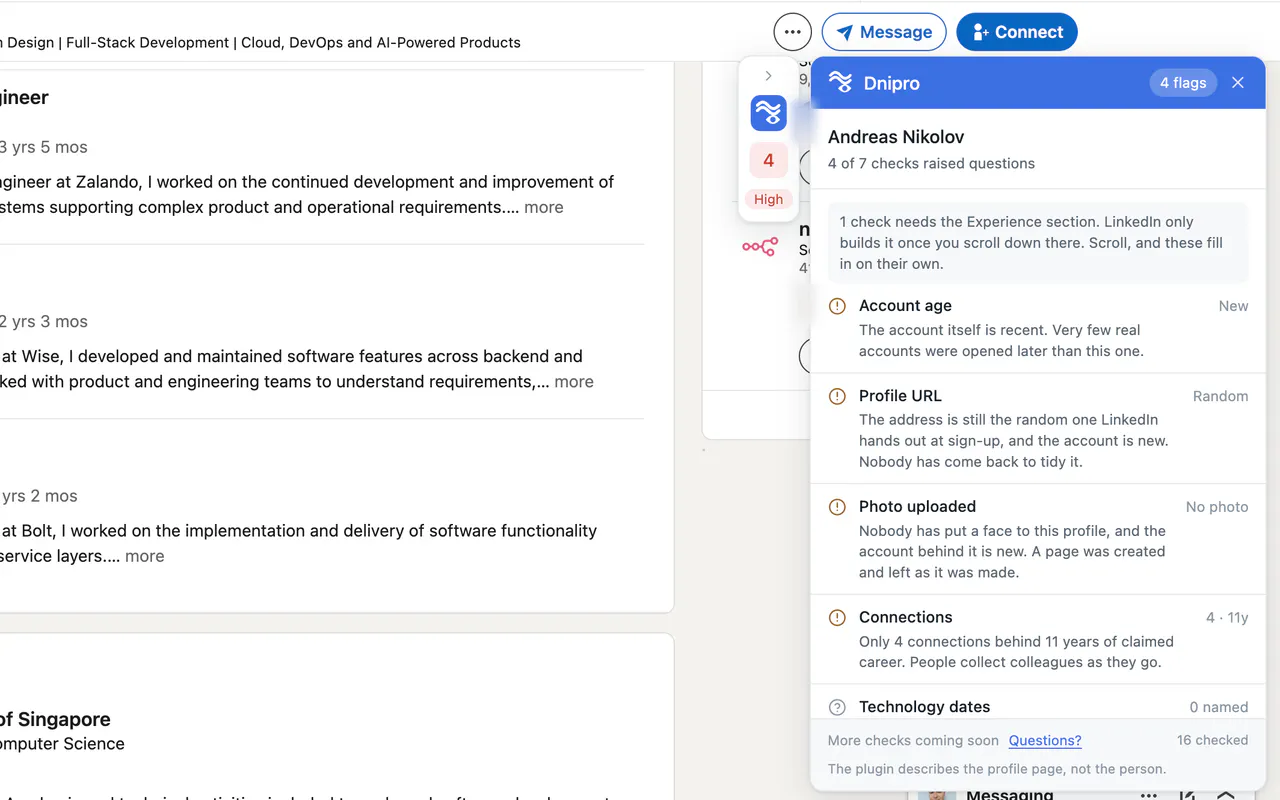Click the blue Dnipro icon in side widget

coord(768,113)
